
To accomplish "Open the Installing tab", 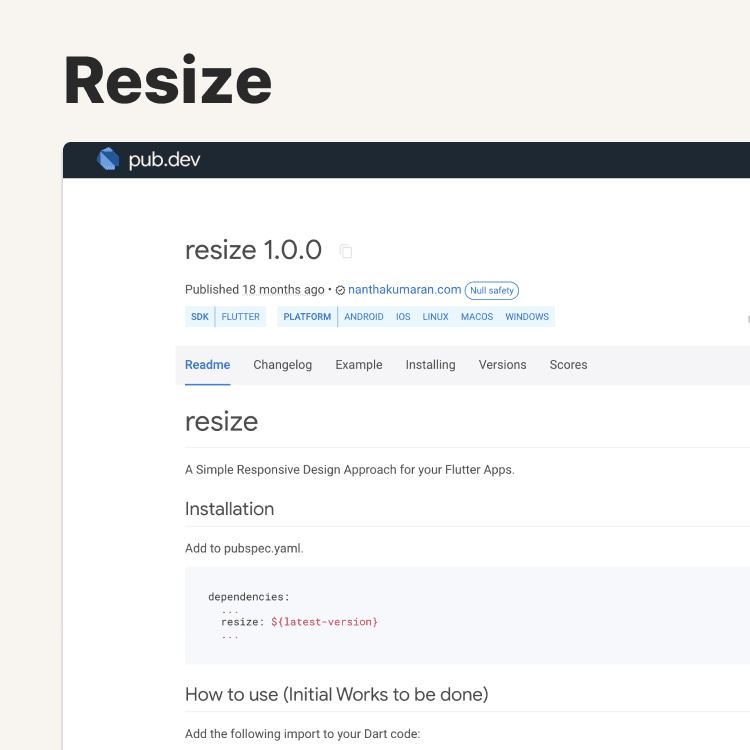I will click(x=430, y=365).
